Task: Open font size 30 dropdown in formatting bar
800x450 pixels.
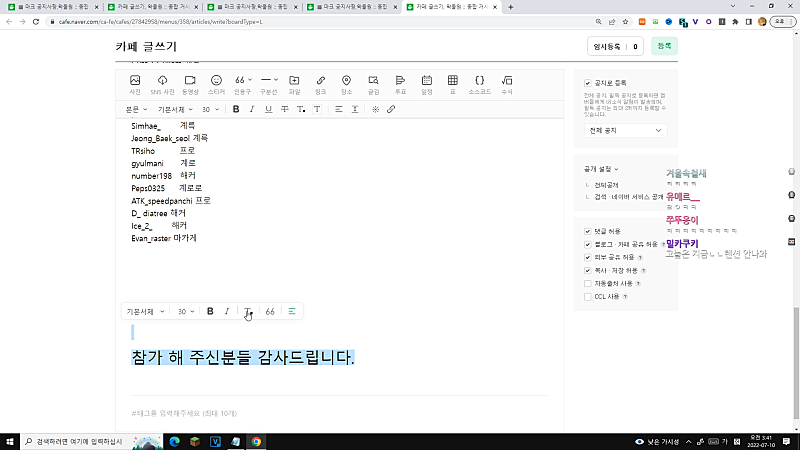Action: (210, 109)
